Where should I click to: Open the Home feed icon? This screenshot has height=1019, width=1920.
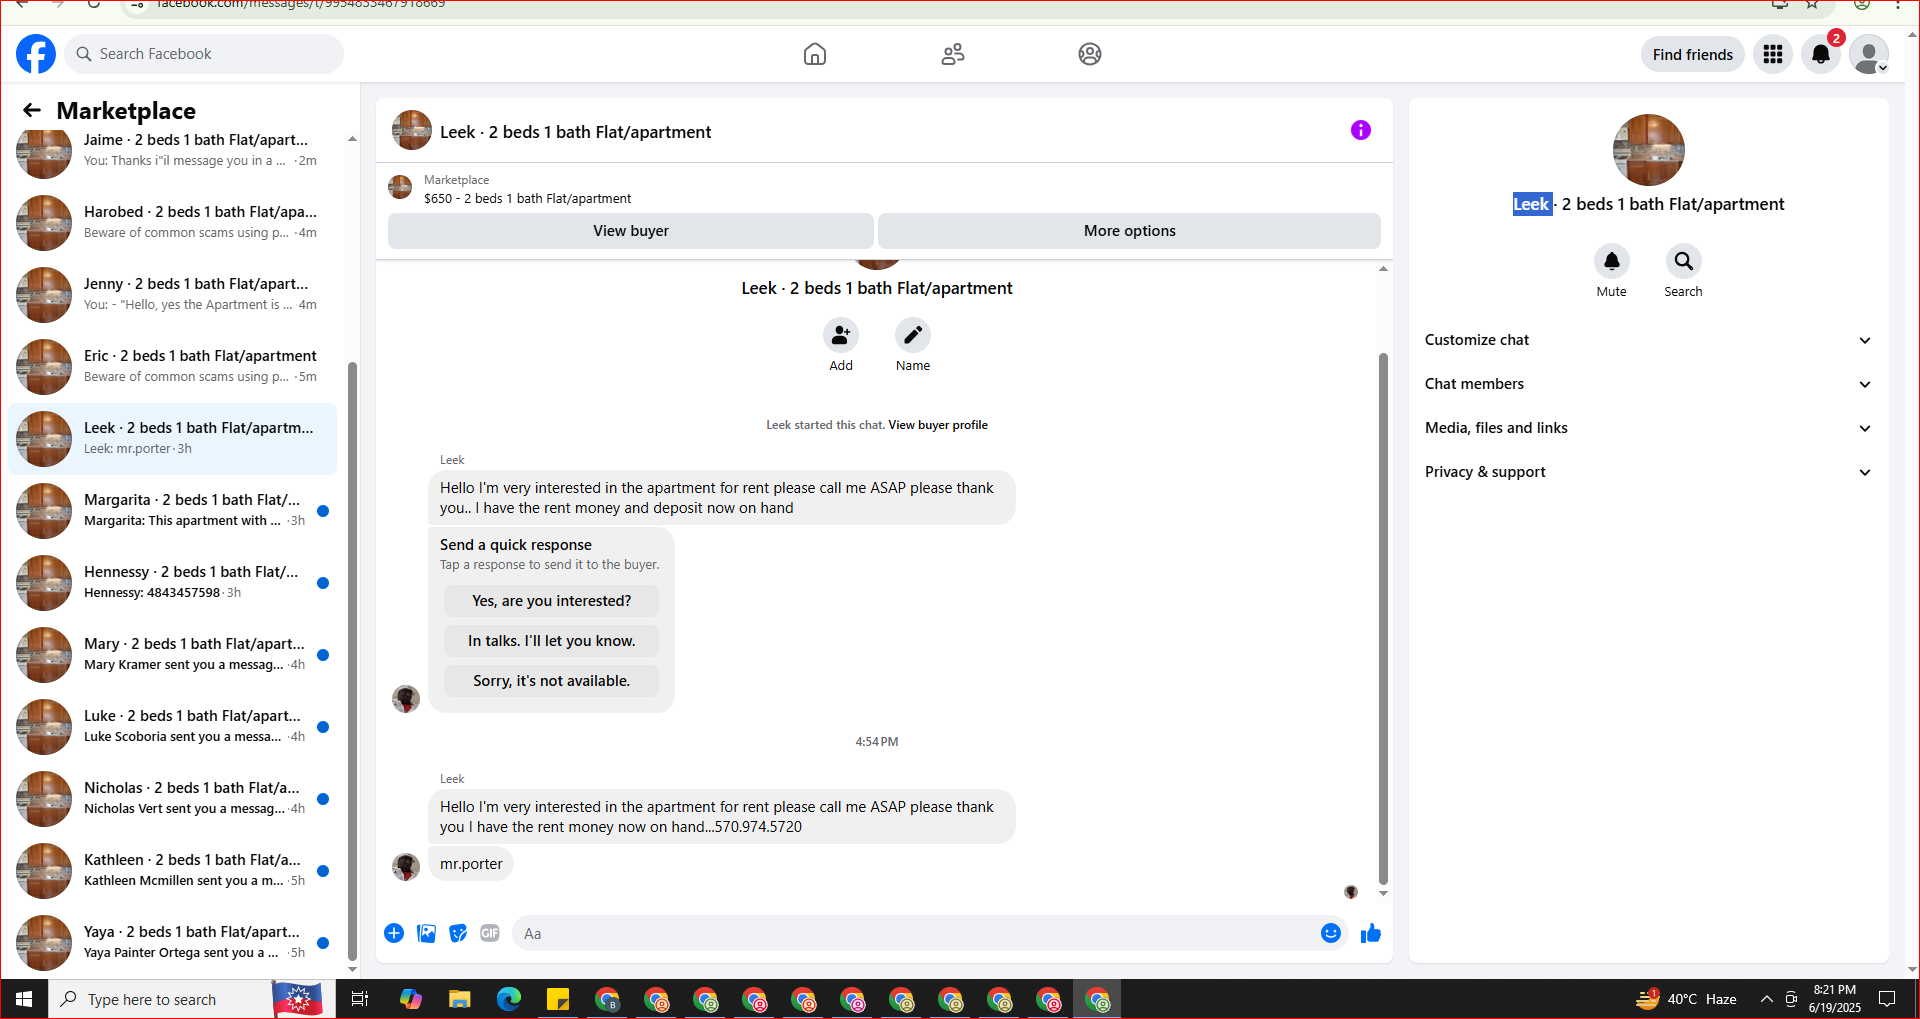tap(815, 54)
